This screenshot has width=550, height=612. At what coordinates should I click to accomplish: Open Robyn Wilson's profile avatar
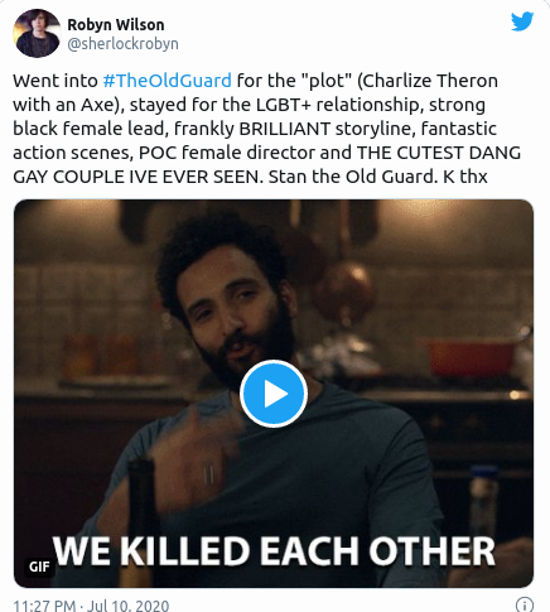click(x=37, y=34)
